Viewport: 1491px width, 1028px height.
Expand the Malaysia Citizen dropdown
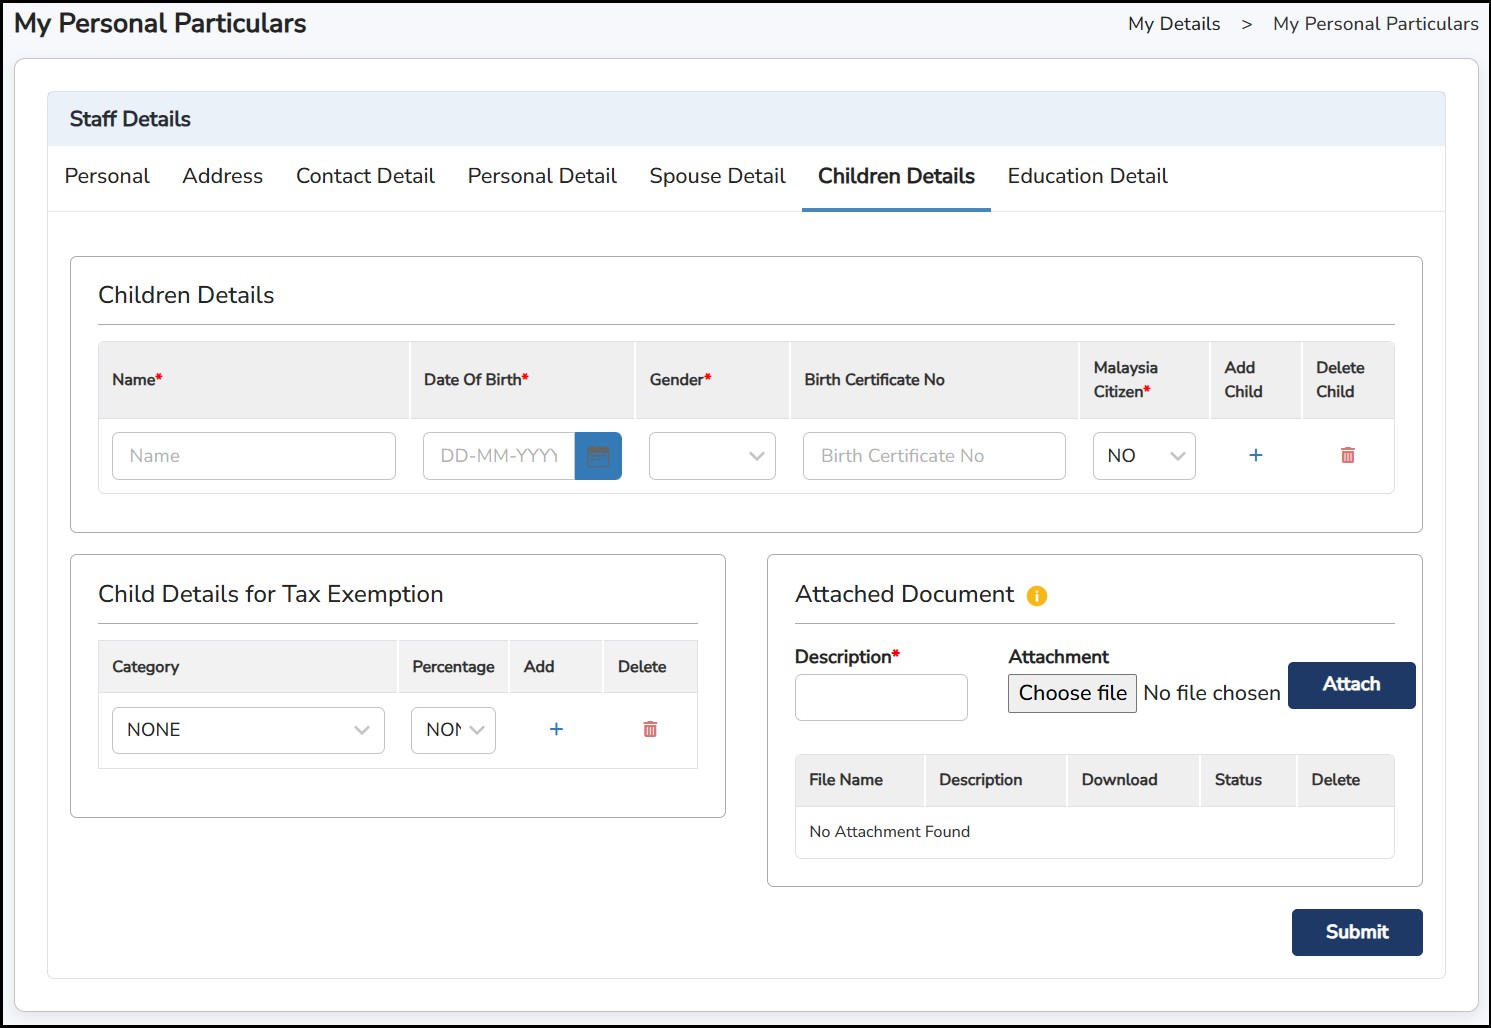point(1144,456)
